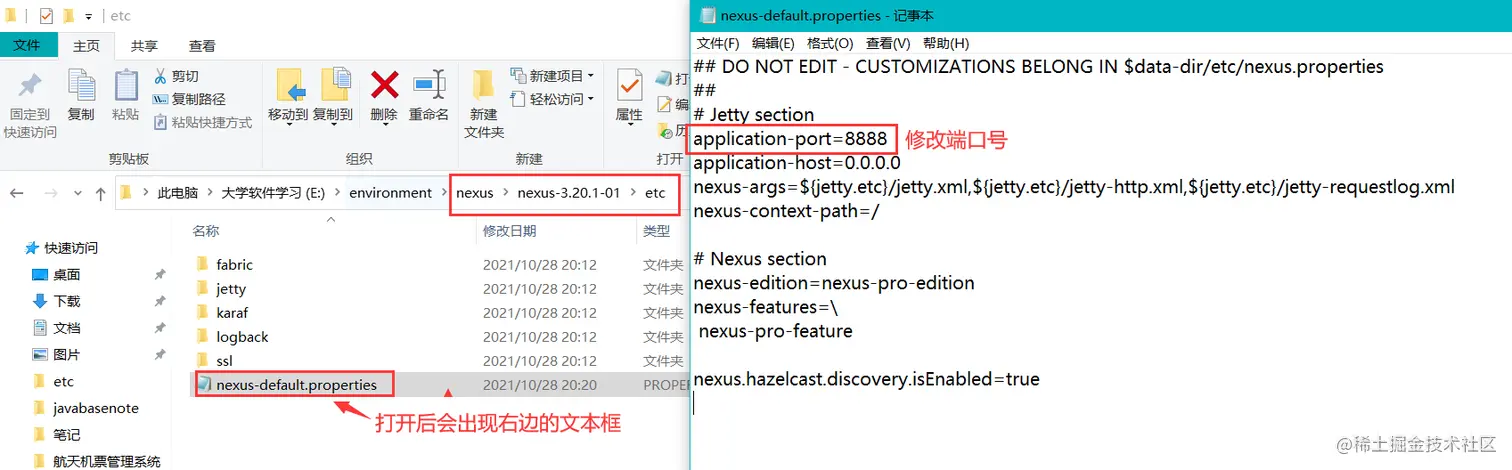This screenshot has height=470, width=1512.
Task: Switch to the View (查看) ribbon tab
Action: pos(202,46)
